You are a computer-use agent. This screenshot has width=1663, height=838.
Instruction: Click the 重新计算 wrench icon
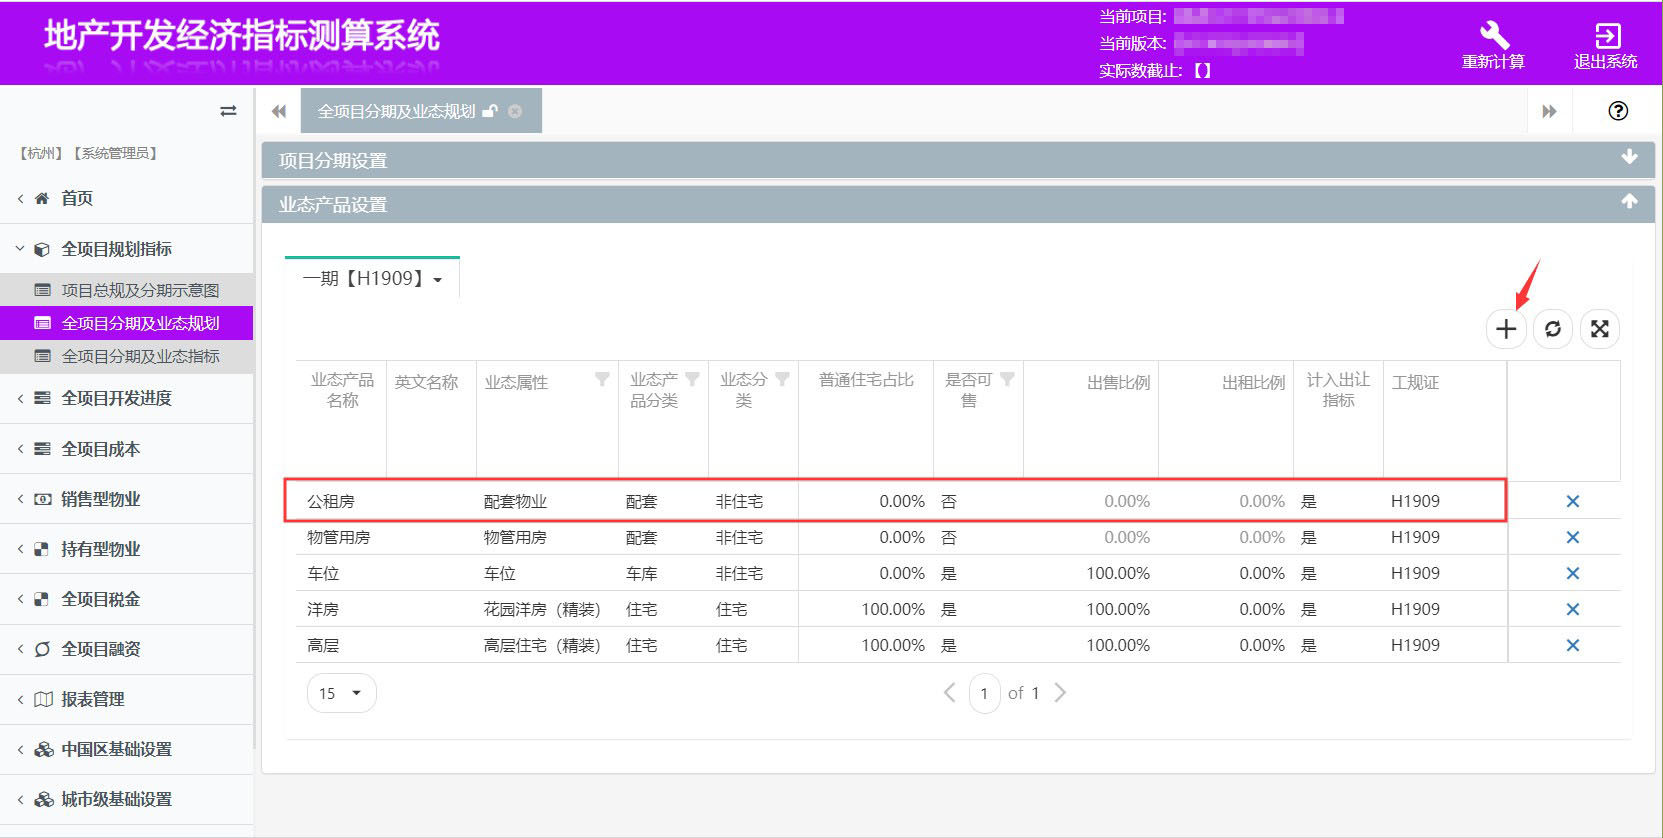[1493, 37]
